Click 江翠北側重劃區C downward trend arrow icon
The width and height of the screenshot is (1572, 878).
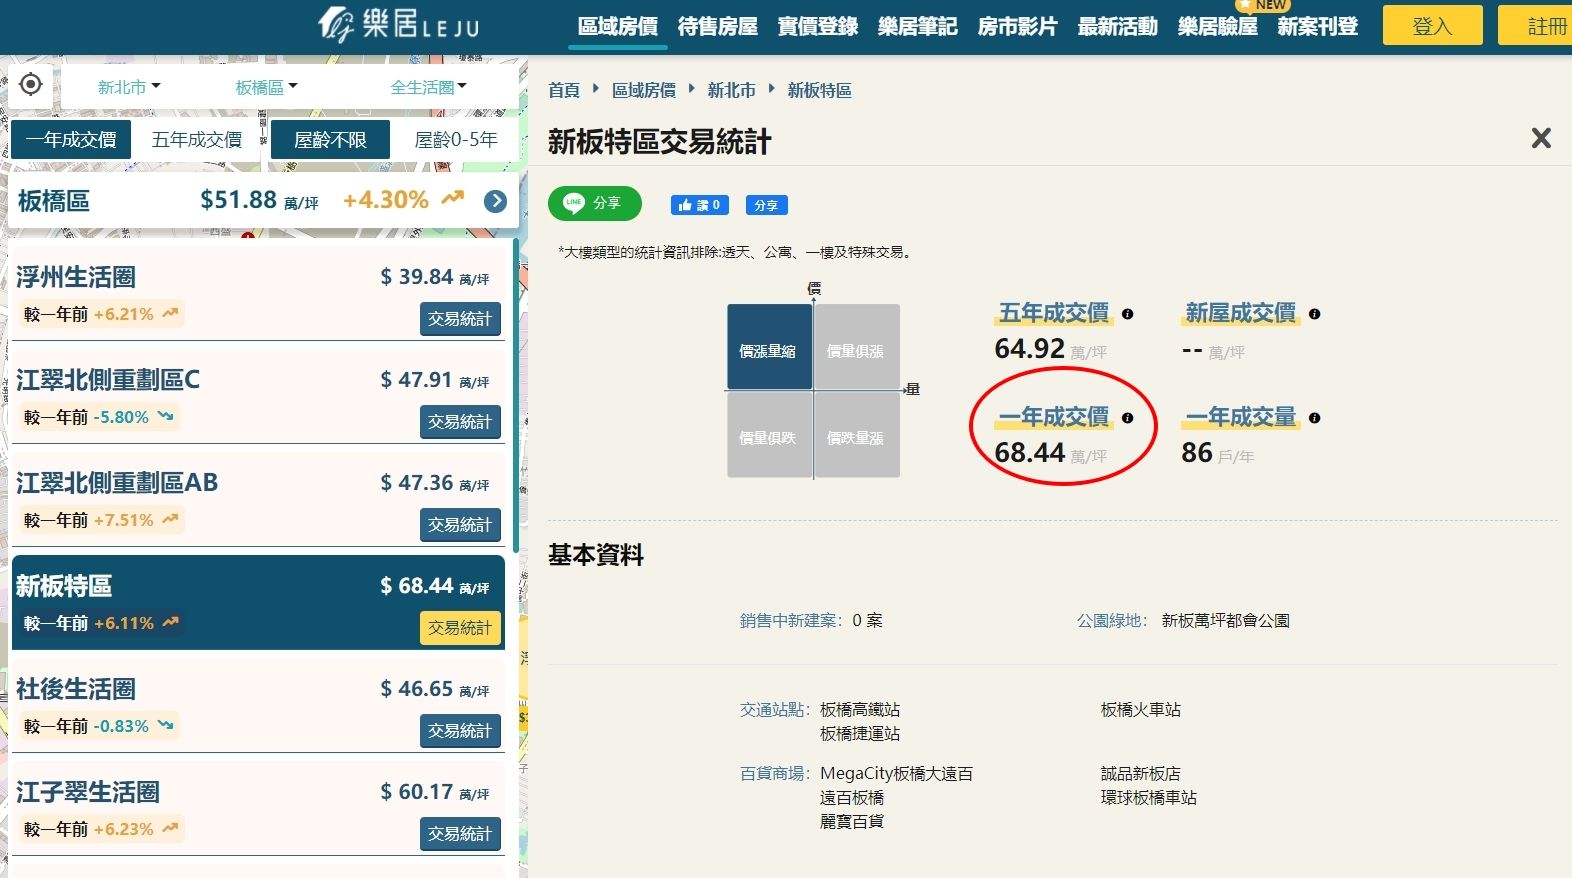(165, 416)
